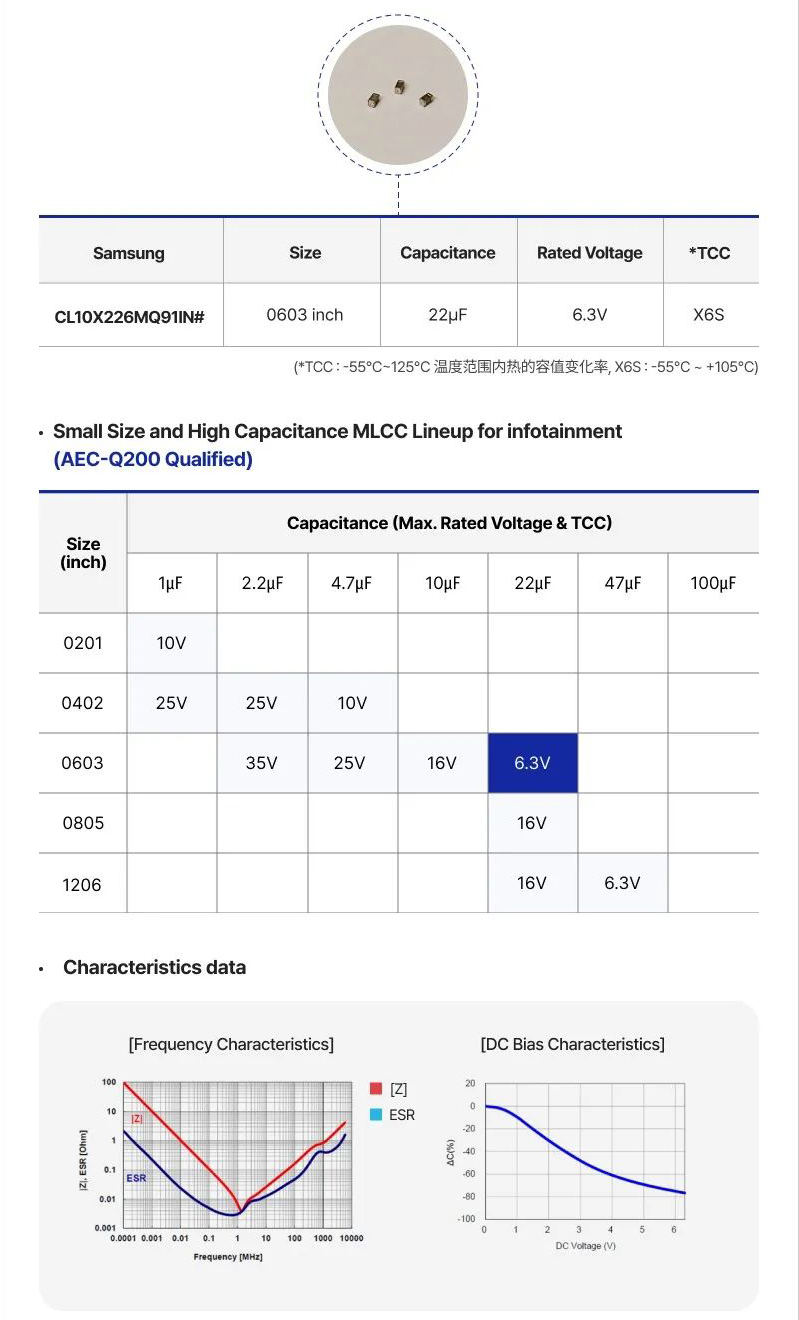The height and width of the screenshot is (1320, 799).
Task: Click the 35V cell in the 0603 row
Action: coord(261,763)
